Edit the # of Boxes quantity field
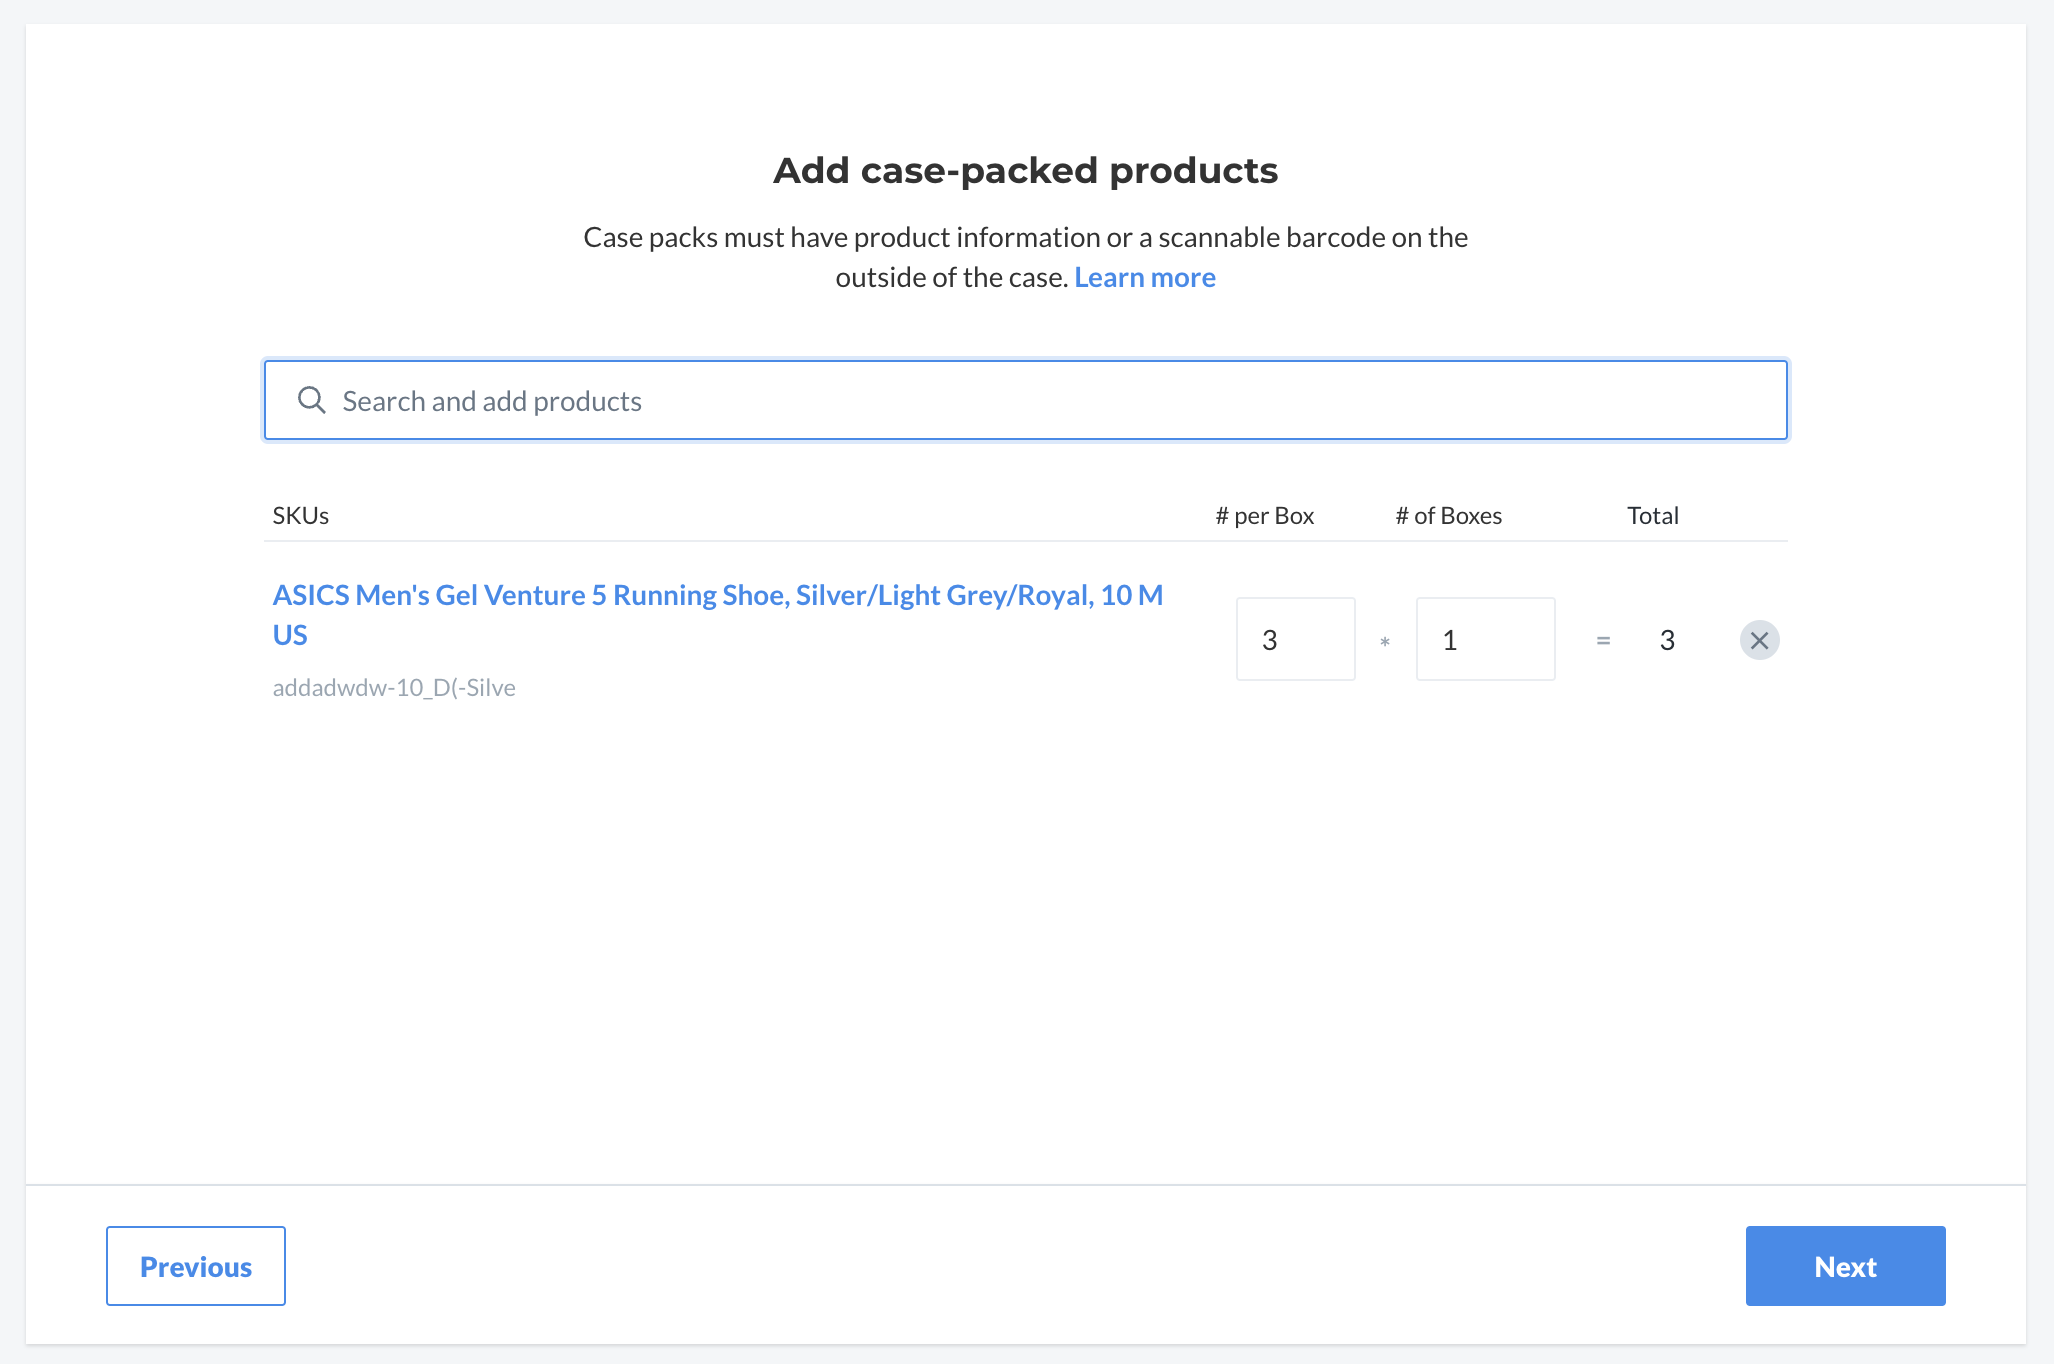The image size is (2054, 1364). coord(1486,639)
